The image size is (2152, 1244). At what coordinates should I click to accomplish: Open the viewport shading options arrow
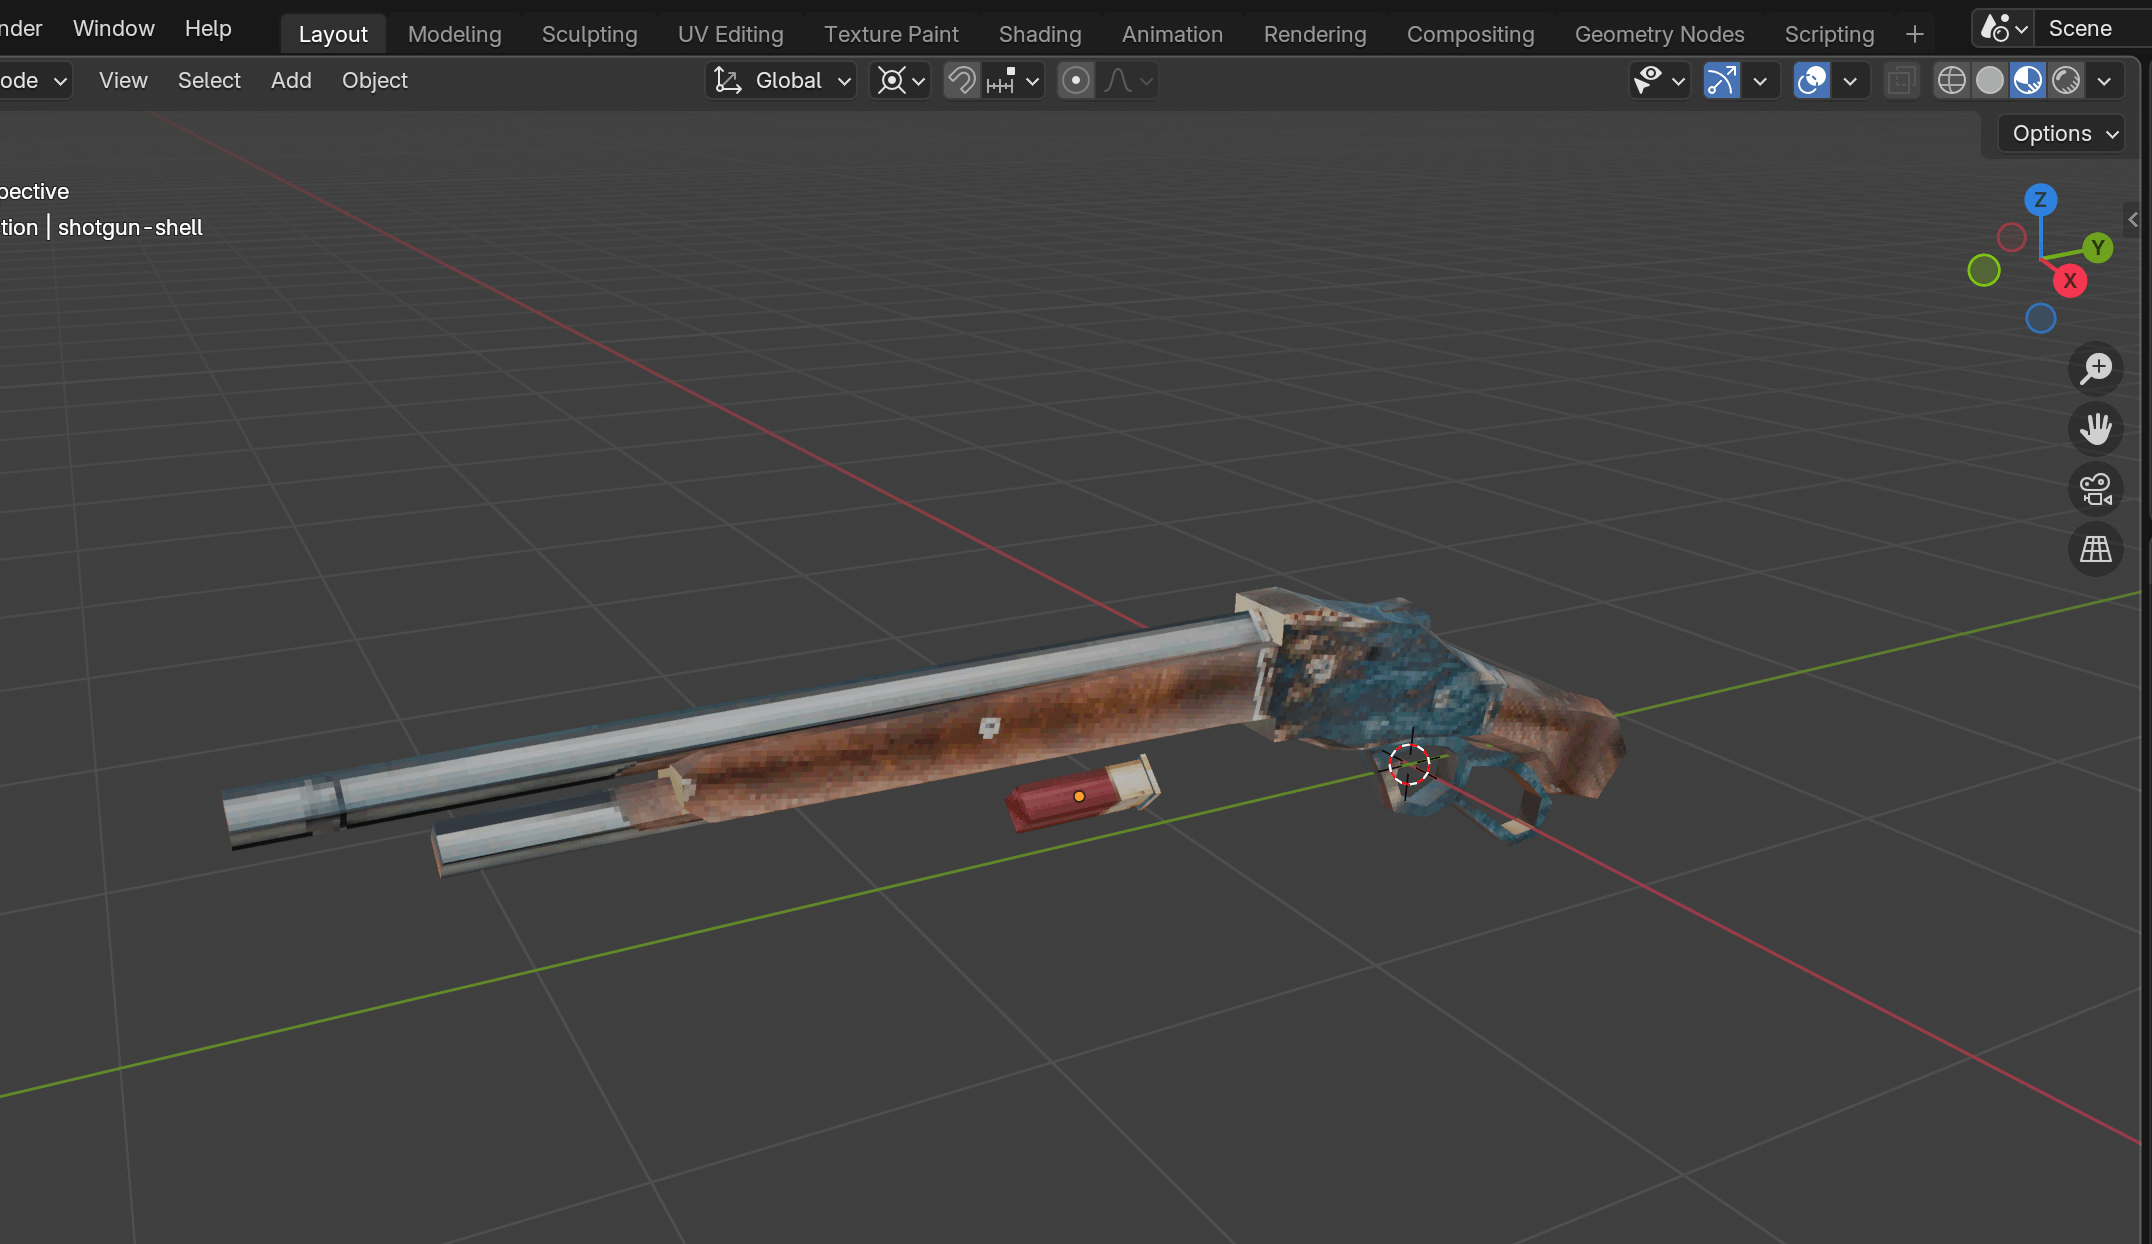(x=2104, y=80)
